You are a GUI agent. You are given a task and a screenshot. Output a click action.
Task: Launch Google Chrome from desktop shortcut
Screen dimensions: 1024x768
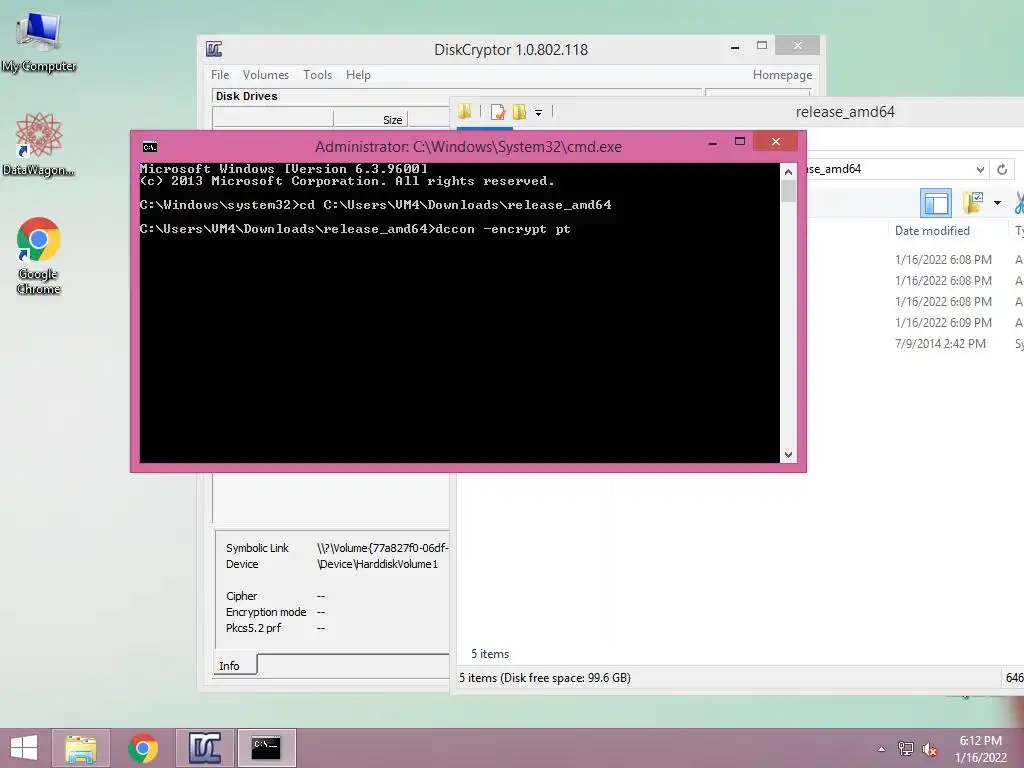[39, 255]
